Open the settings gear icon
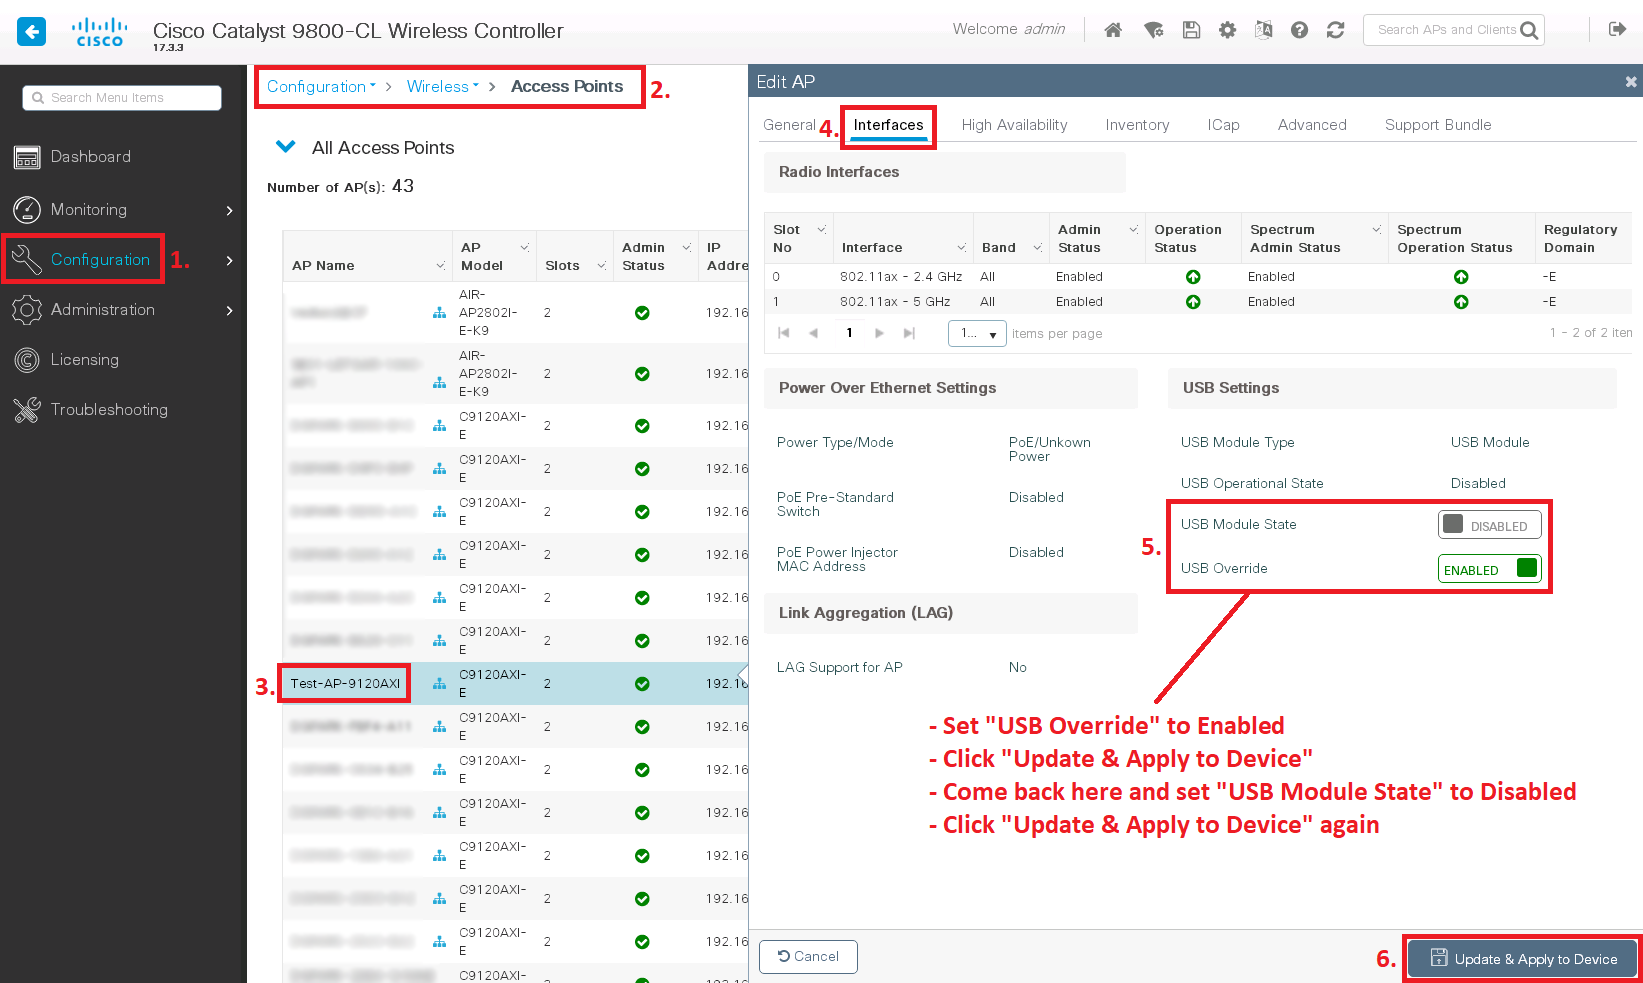 coord(1227,30)
